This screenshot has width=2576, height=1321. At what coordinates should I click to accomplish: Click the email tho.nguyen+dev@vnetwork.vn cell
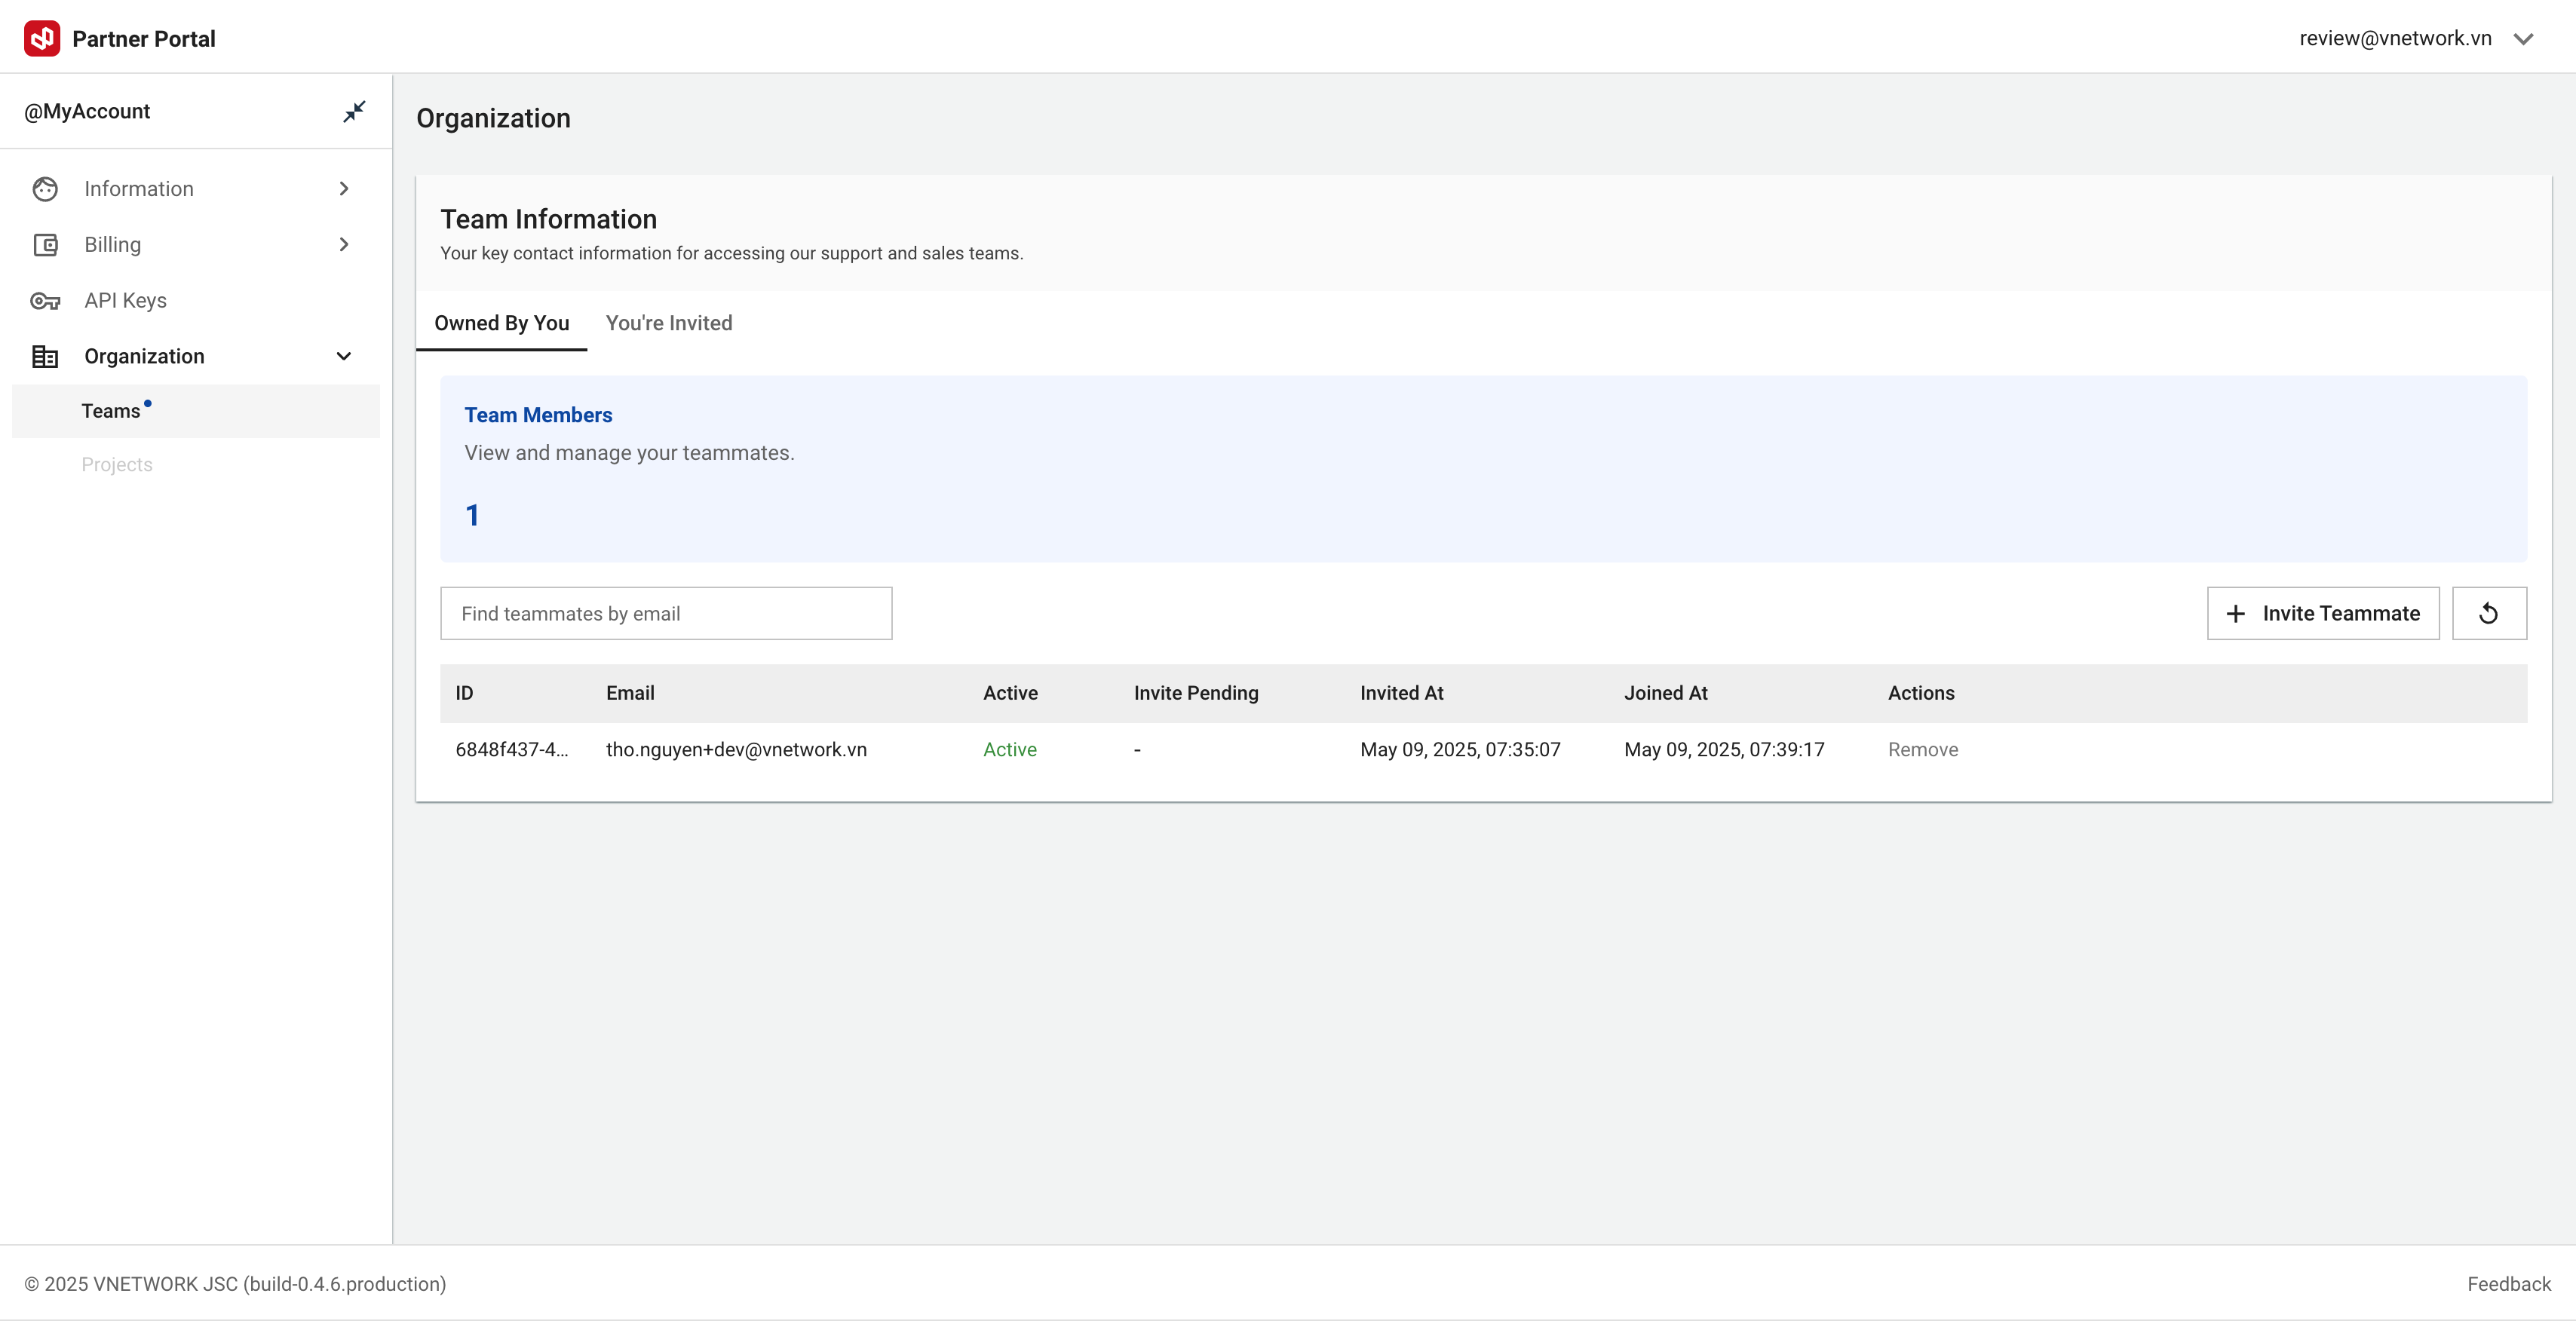point(736,750)
